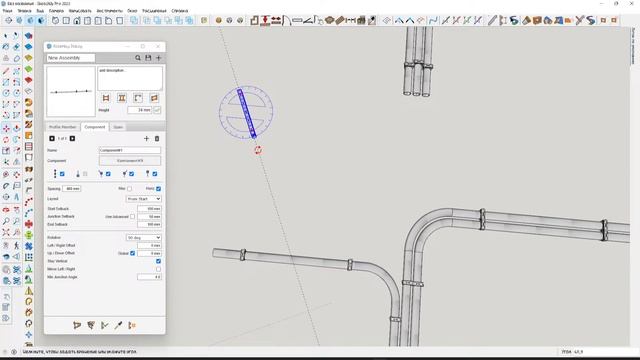
Task: Select the Move tool in left toolbar
Action: (x=6, y=129)
